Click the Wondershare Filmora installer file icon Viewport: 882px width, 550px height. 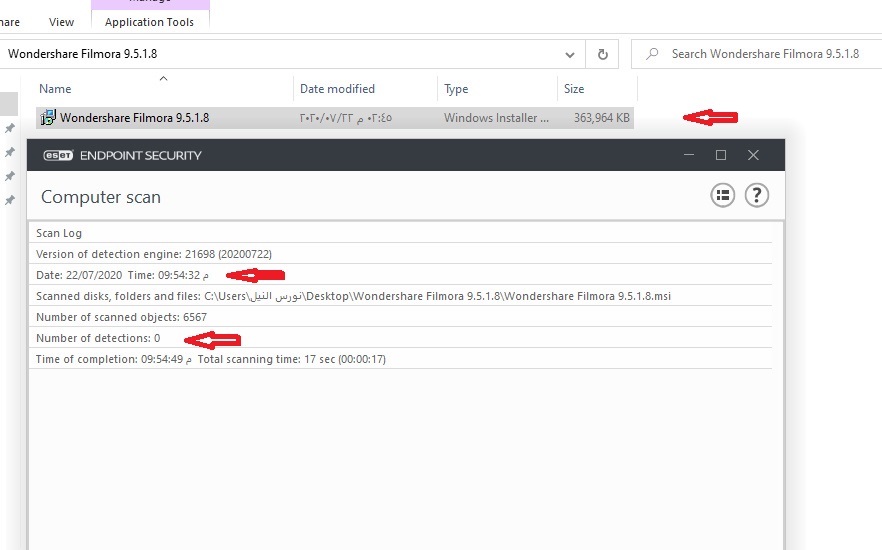(x=47, y=118)
